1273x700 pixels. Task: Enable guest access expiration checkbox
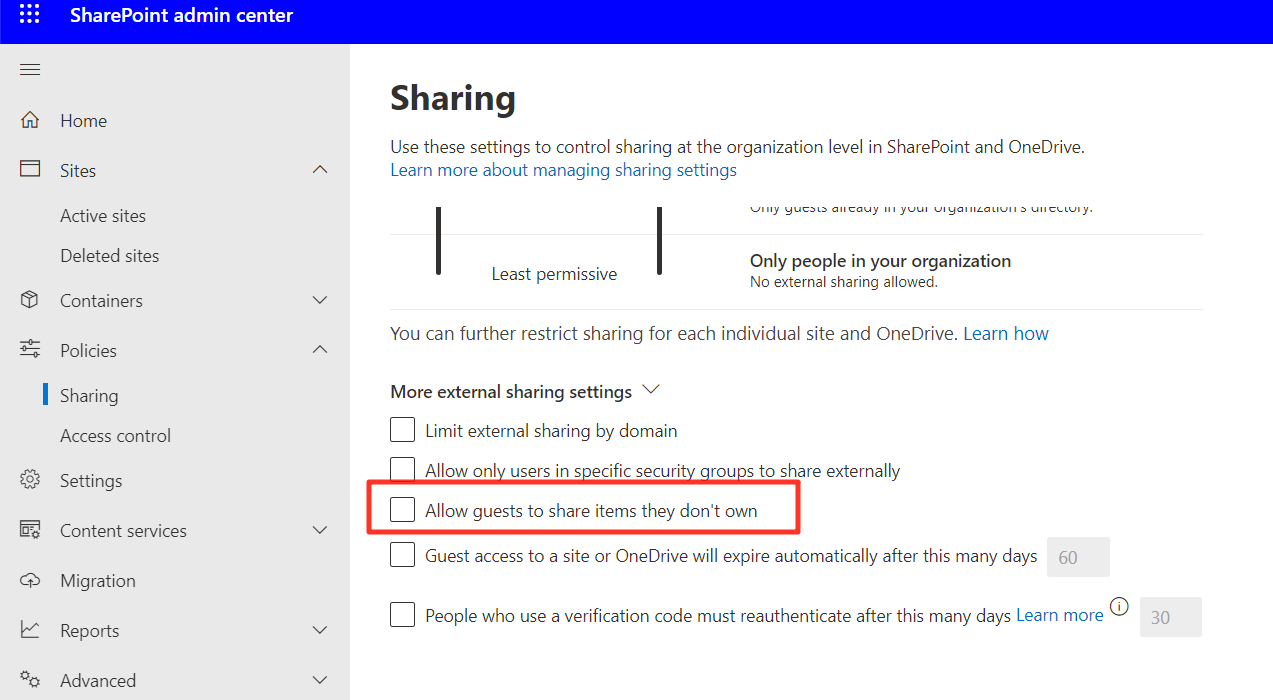tap(402, 555)
